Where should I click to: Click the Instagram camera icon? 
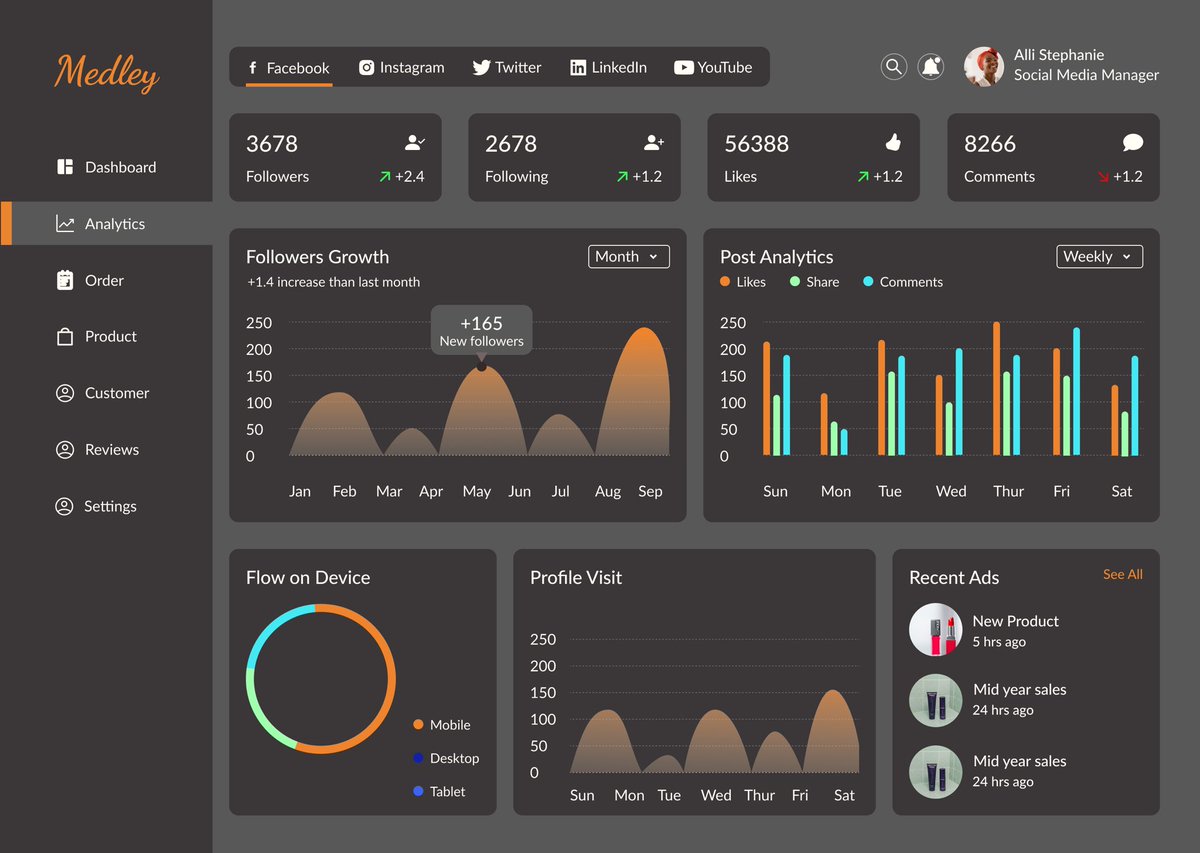tap(367, 67)
